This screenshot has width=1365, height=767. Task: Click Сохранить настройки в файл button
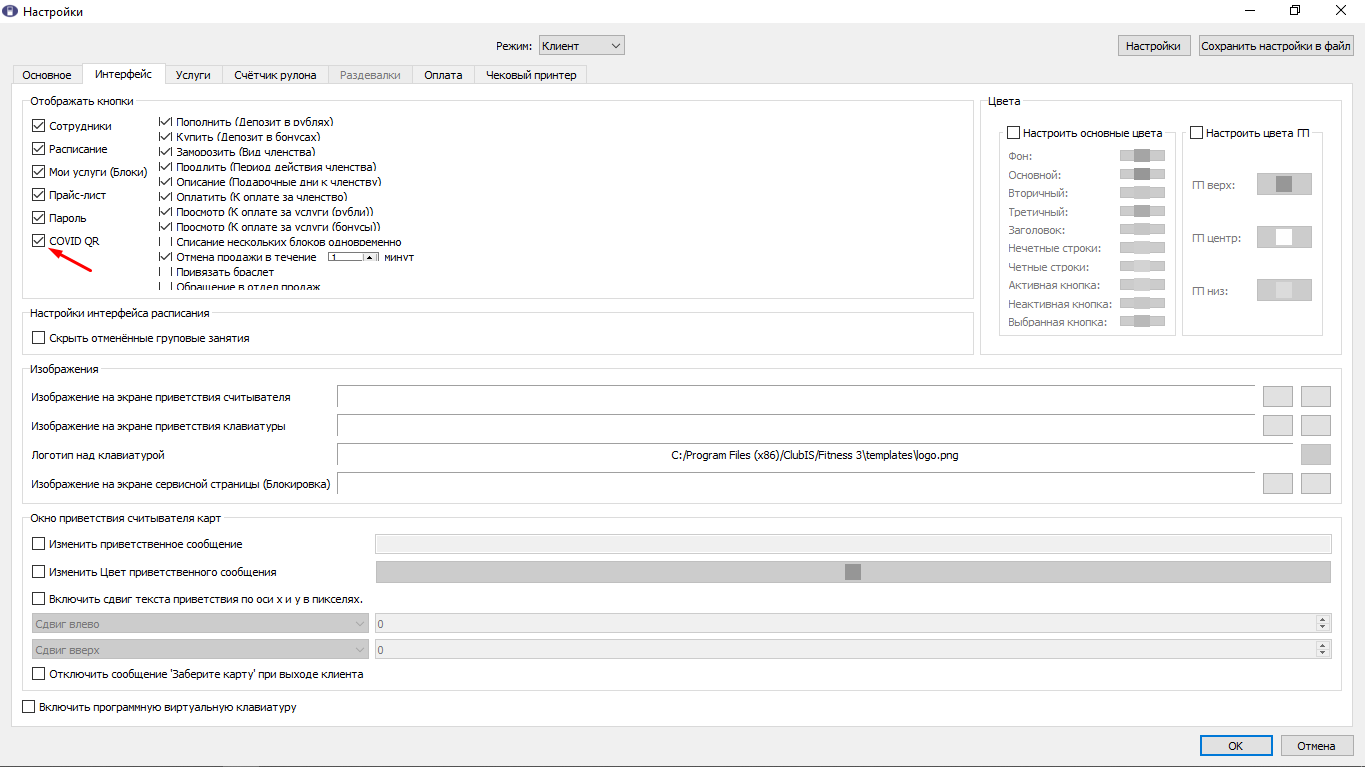1276,46
